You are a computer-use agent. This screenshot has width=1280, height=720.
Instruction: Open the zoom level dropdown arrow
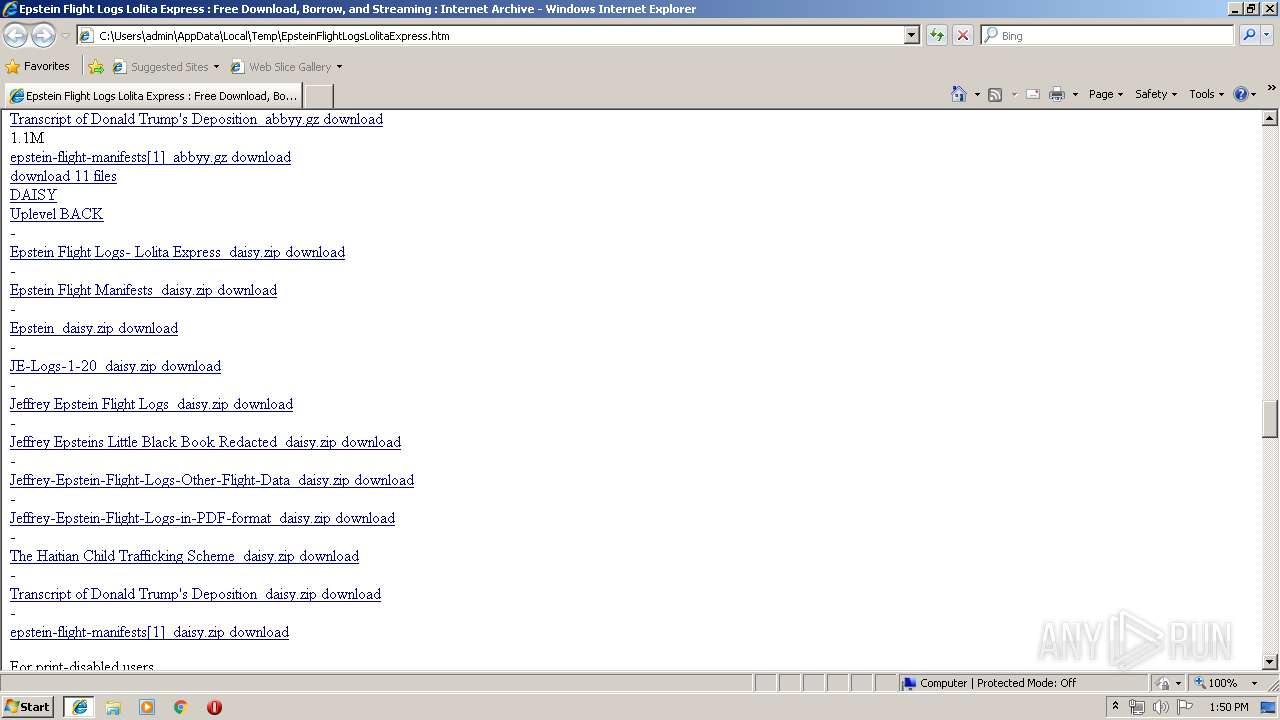click(x=1254, y=683)
